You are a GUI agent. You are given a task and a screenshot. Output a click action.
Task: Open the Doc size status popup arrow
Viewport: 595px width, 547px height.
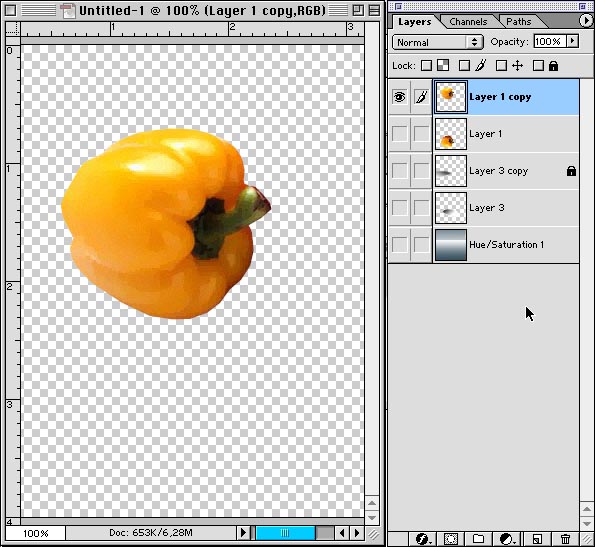point(243,533)
